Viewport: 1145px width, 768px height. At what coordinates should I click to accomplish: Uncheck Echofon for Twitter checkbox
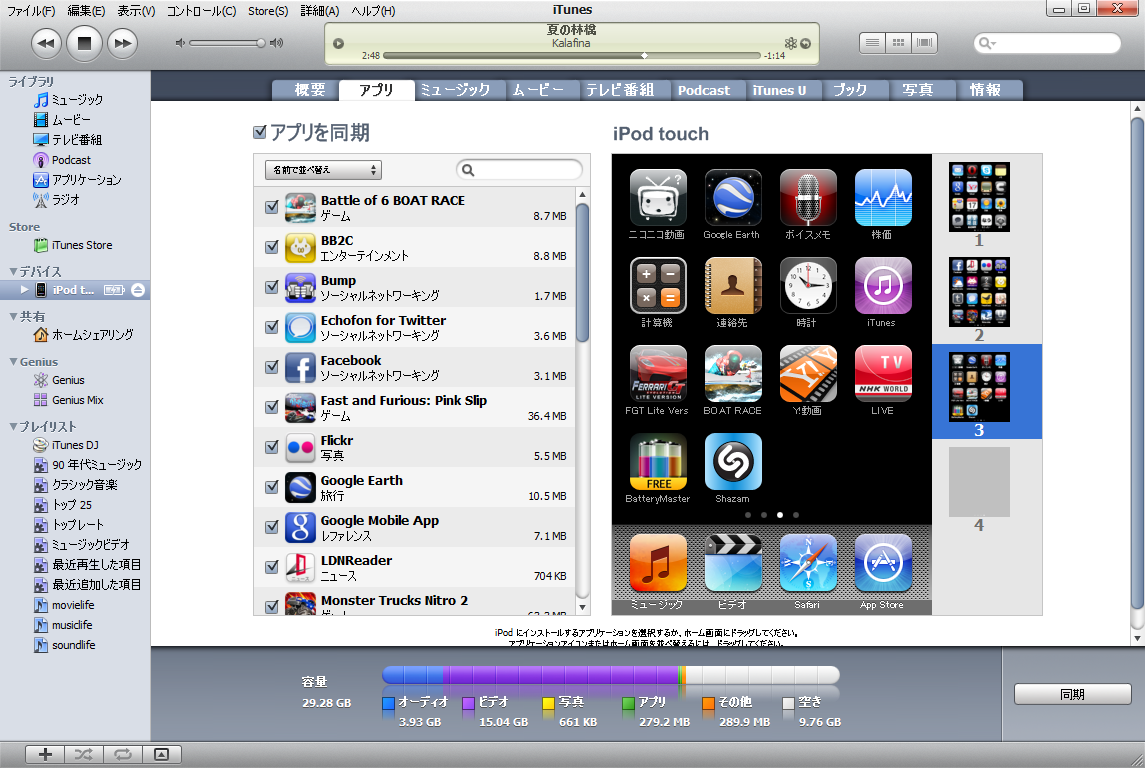point(272,326)
